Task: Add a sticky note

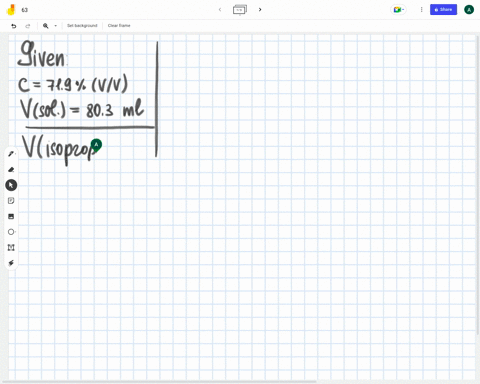Action: coord(11,201)
